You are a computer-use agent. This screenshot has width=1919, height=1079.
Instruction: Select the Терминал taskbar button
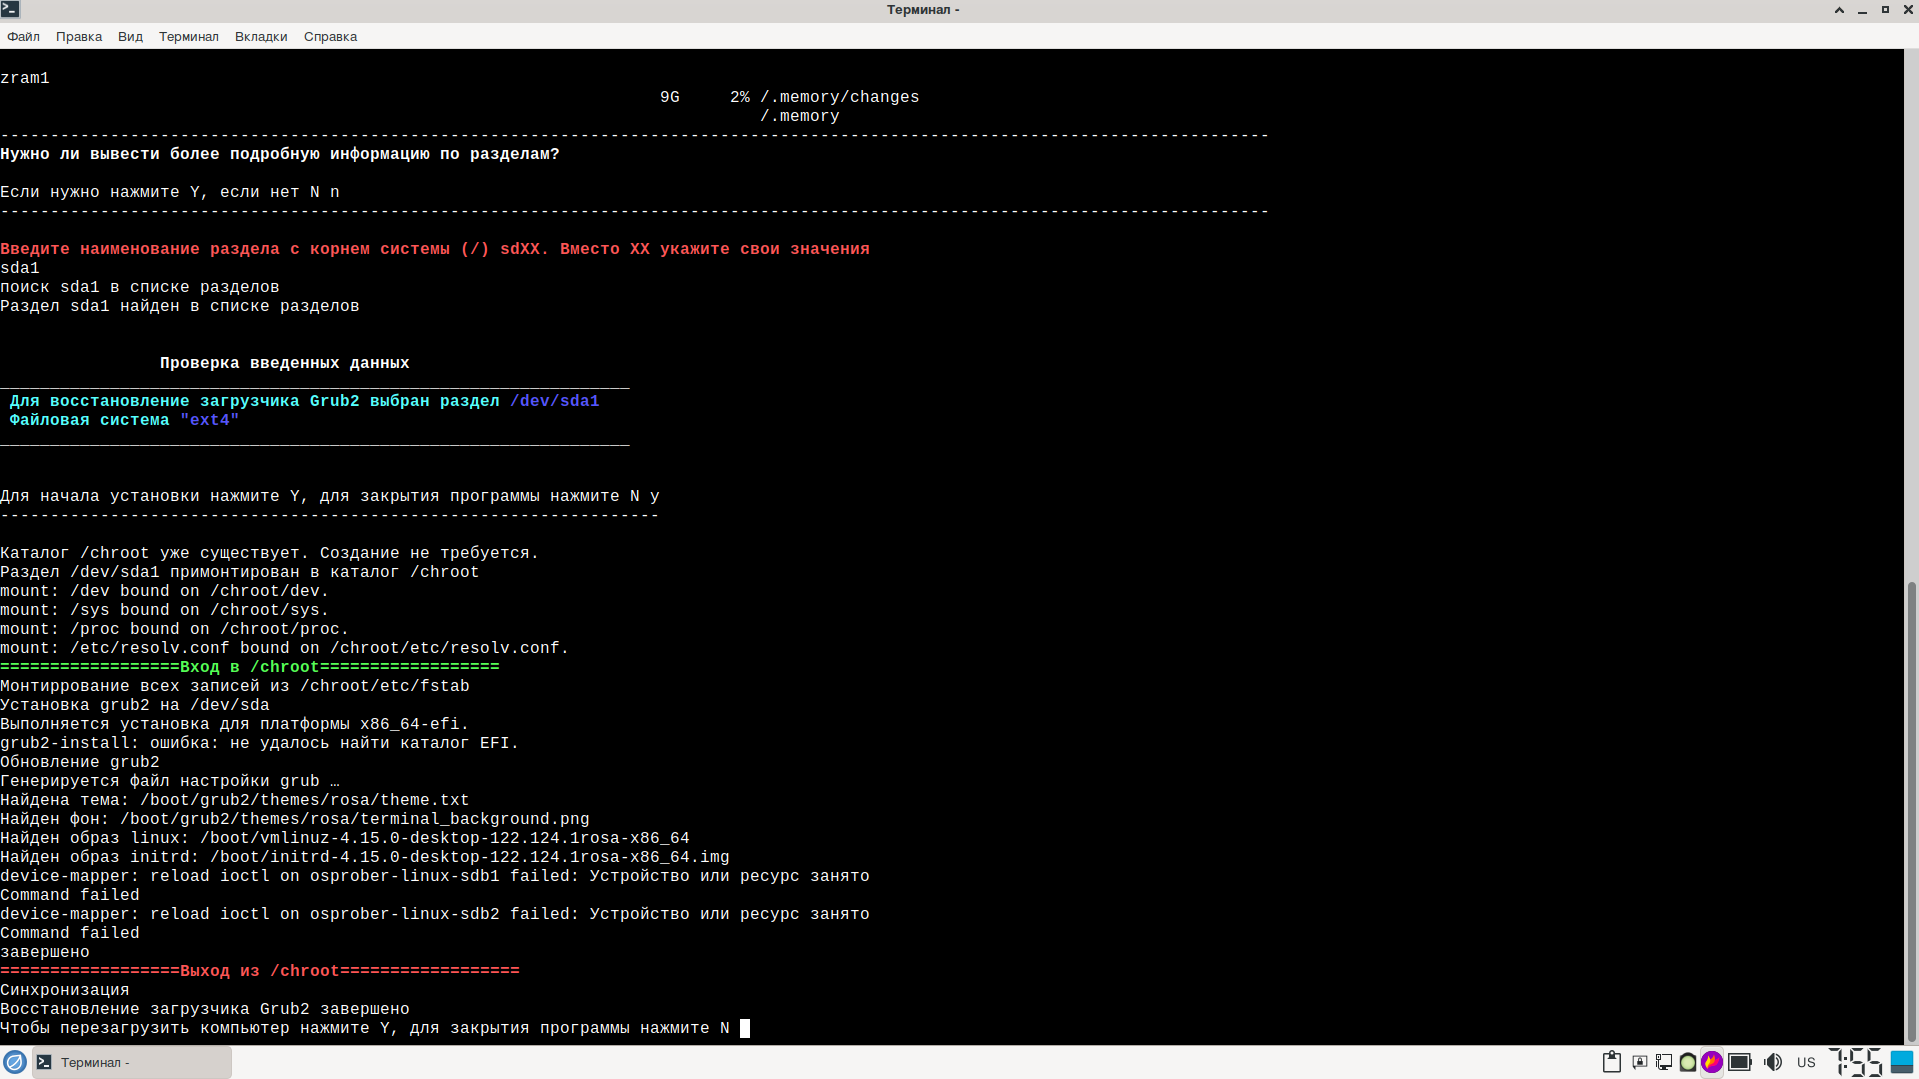[x=132, y=1062]
